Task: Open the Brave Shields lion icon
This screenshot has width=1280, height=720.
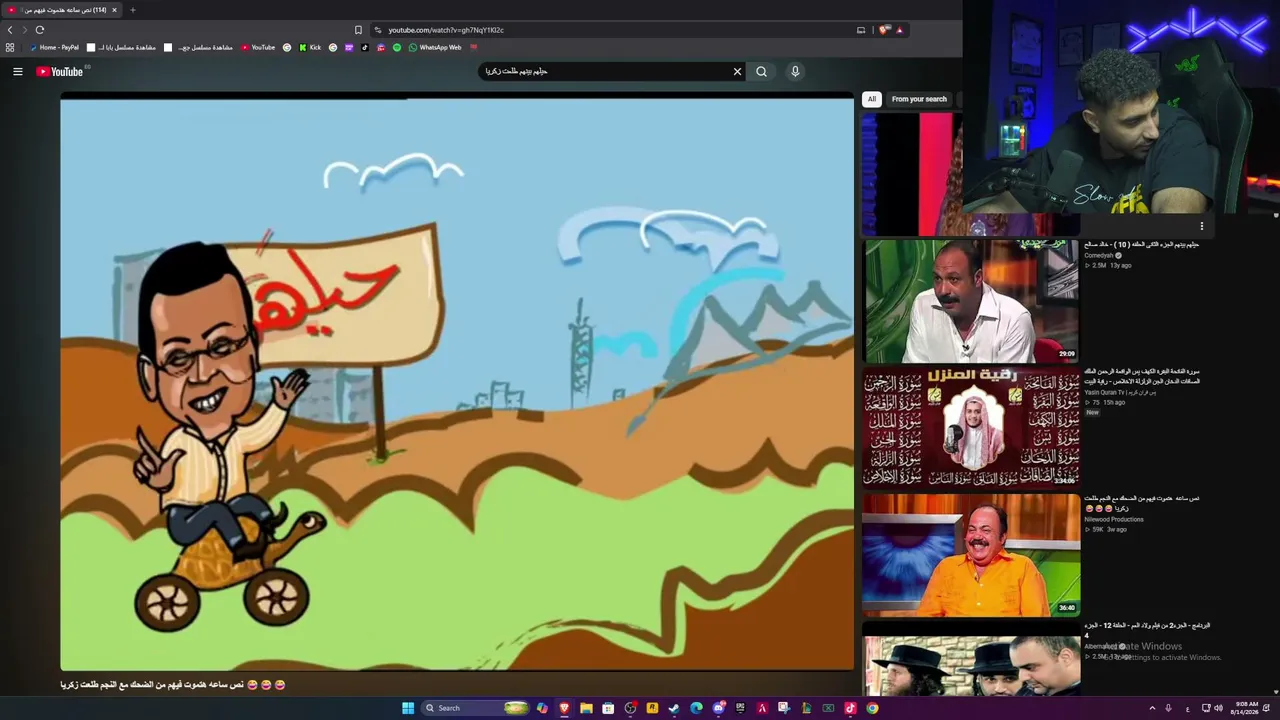Action: (883, 30)
